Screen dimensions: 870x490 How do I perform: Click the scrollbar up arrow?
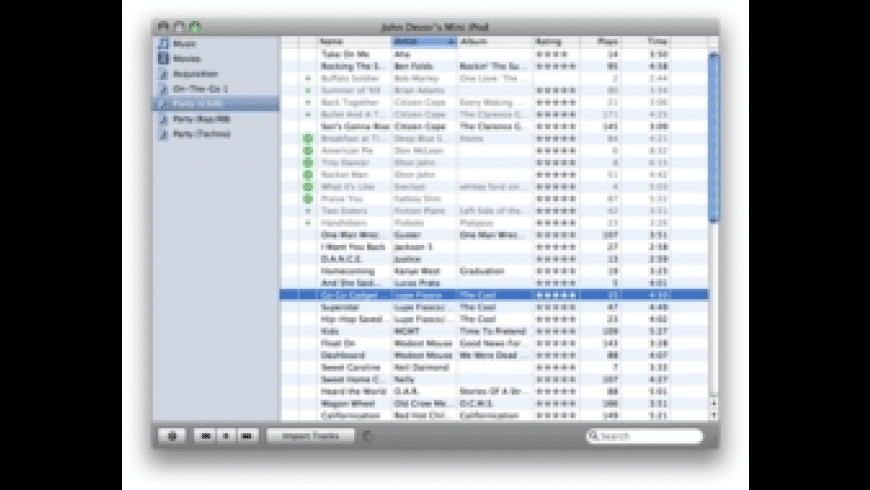(714, 403)
